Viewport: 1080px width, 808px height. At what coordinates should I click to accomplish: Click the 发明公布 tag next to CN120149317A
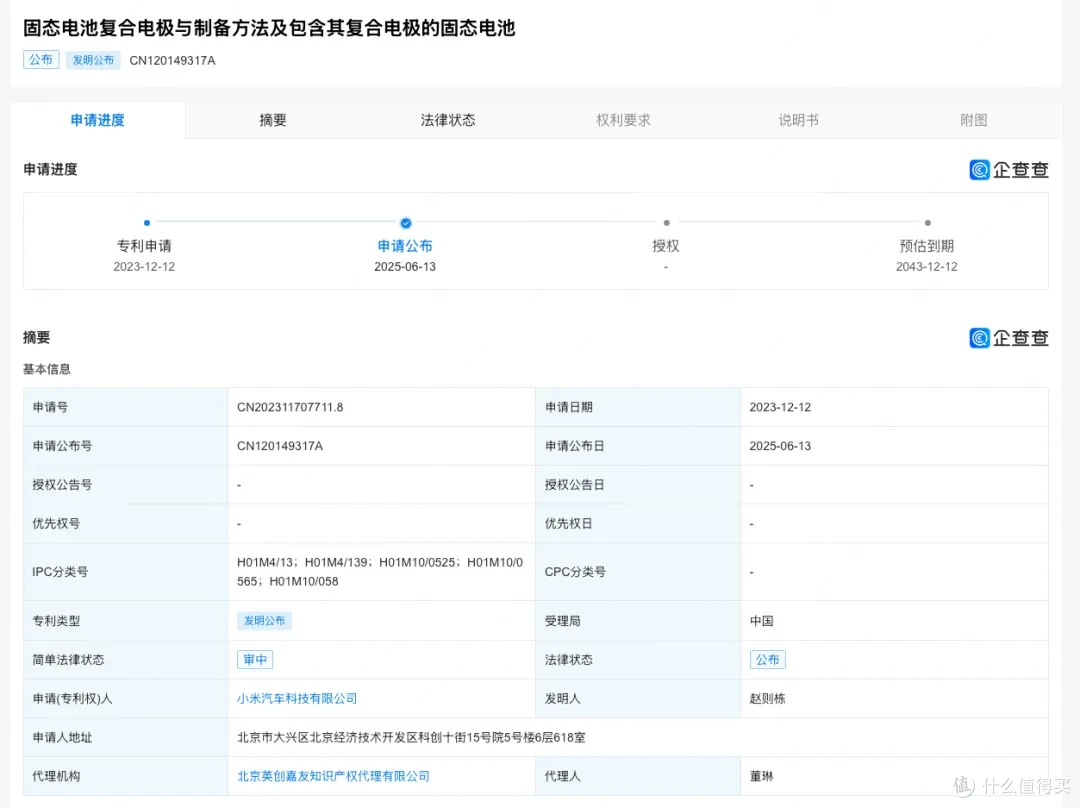pyautogui.click(x=93, y=60)
